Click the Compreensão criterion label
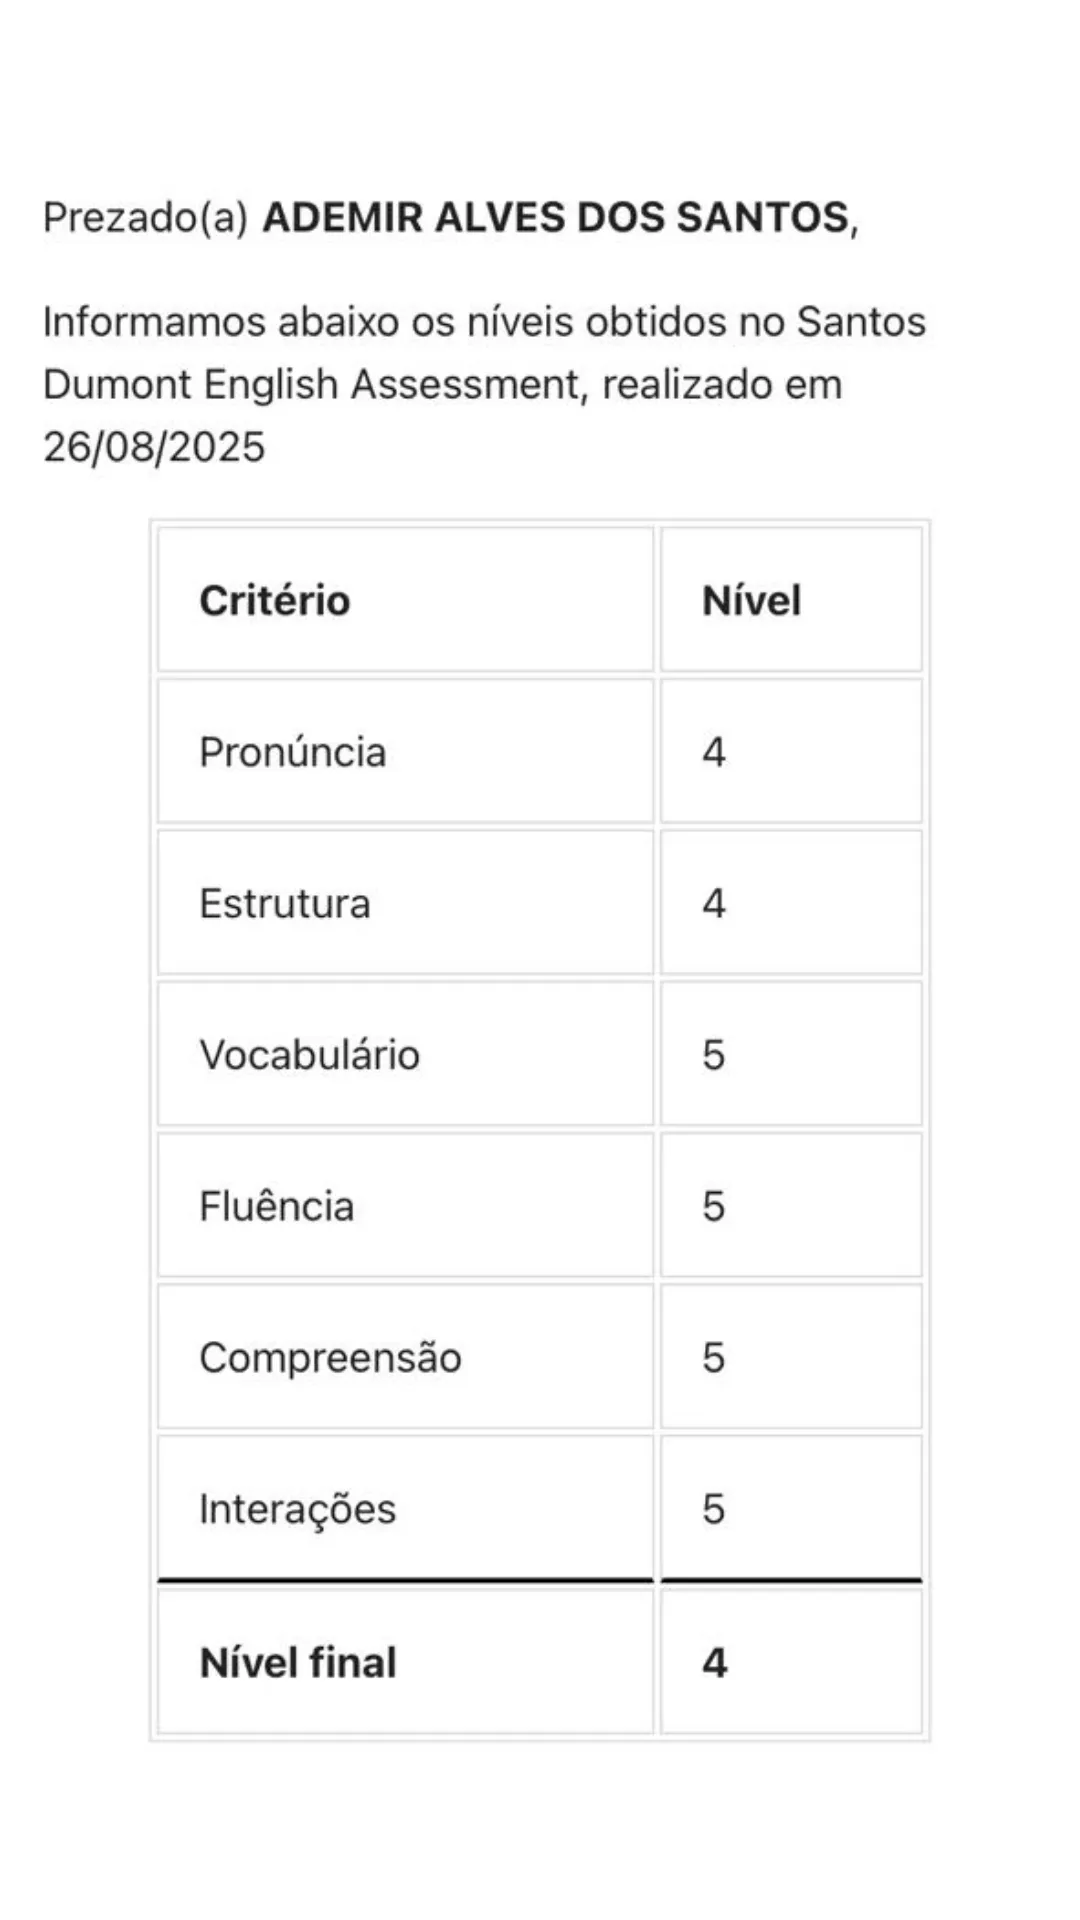 click(x=330, y=1358)
